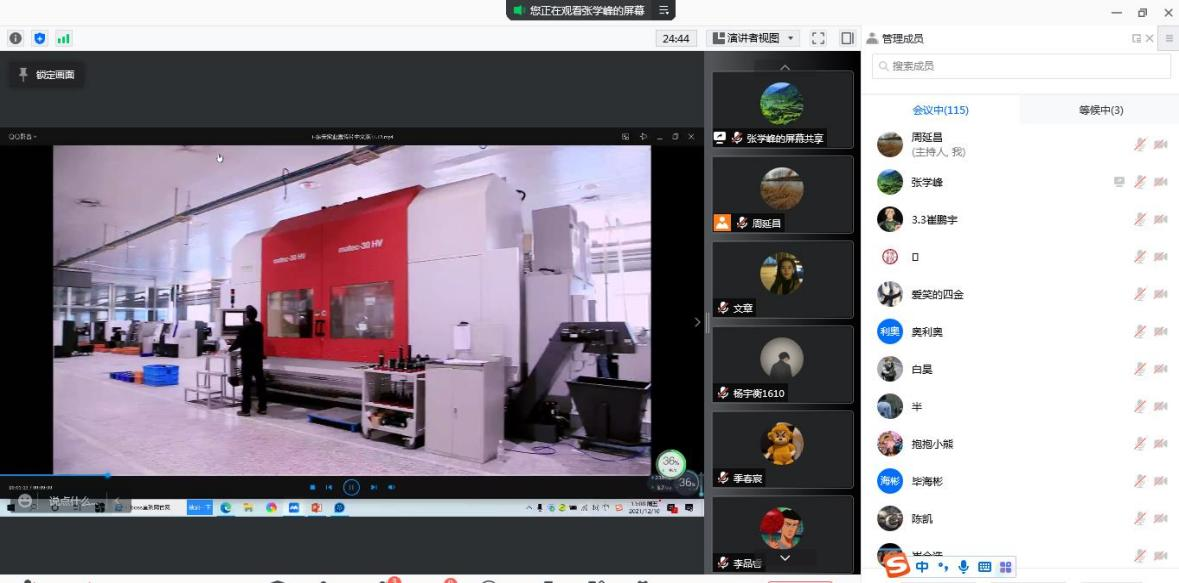Toggle 张学峰's microphone in member list
The image size is (1179, 583).
coord(1140,182)
